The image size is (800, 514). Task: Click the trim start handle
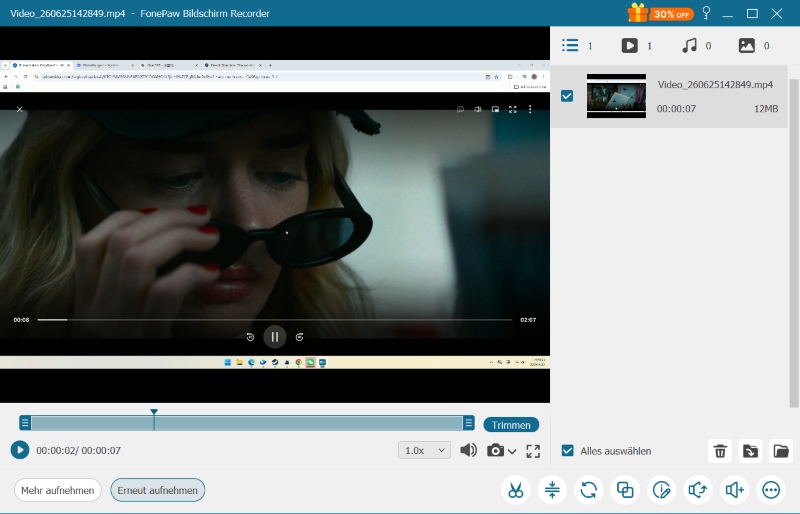pyautogui.click(x=25, y=423)
